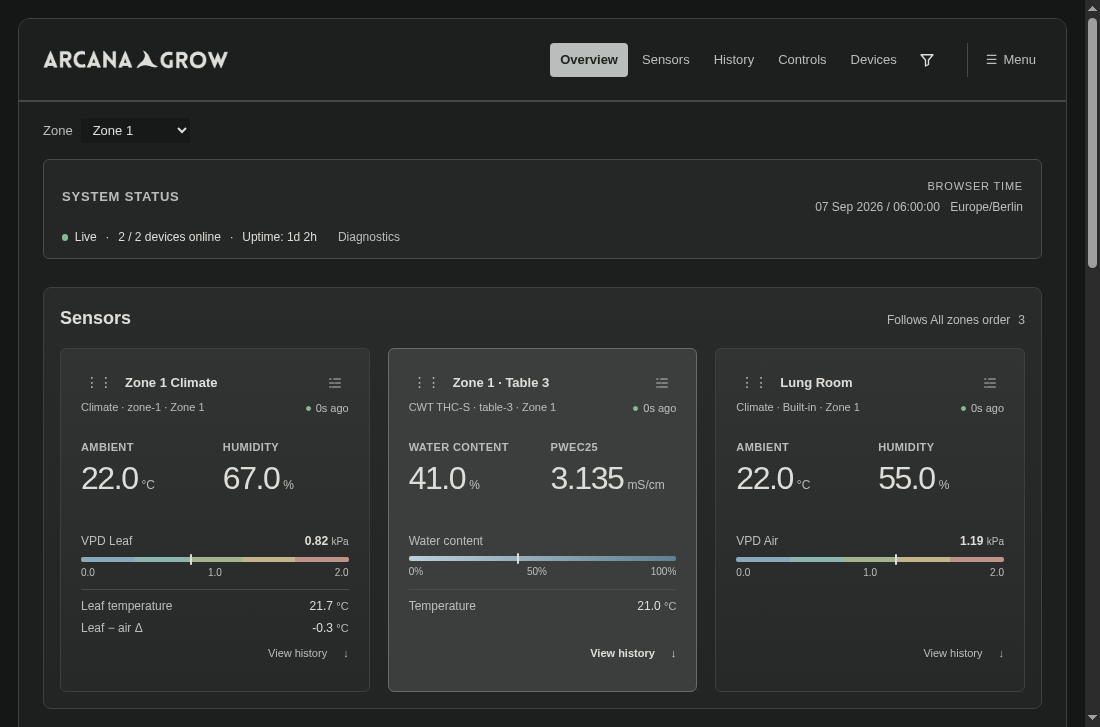Click the Water content gauge bar
This screenshot has width=1100, height=727.
click(x=542, y=559)
